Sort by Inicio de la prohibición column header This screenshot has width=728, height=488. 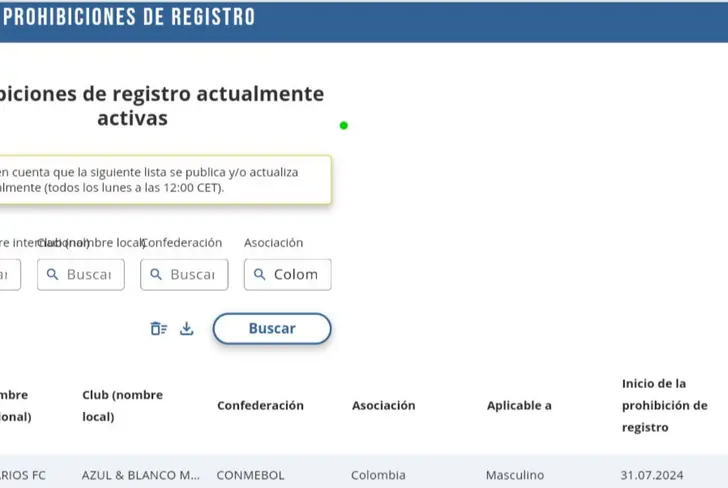[x=664, y=405]
